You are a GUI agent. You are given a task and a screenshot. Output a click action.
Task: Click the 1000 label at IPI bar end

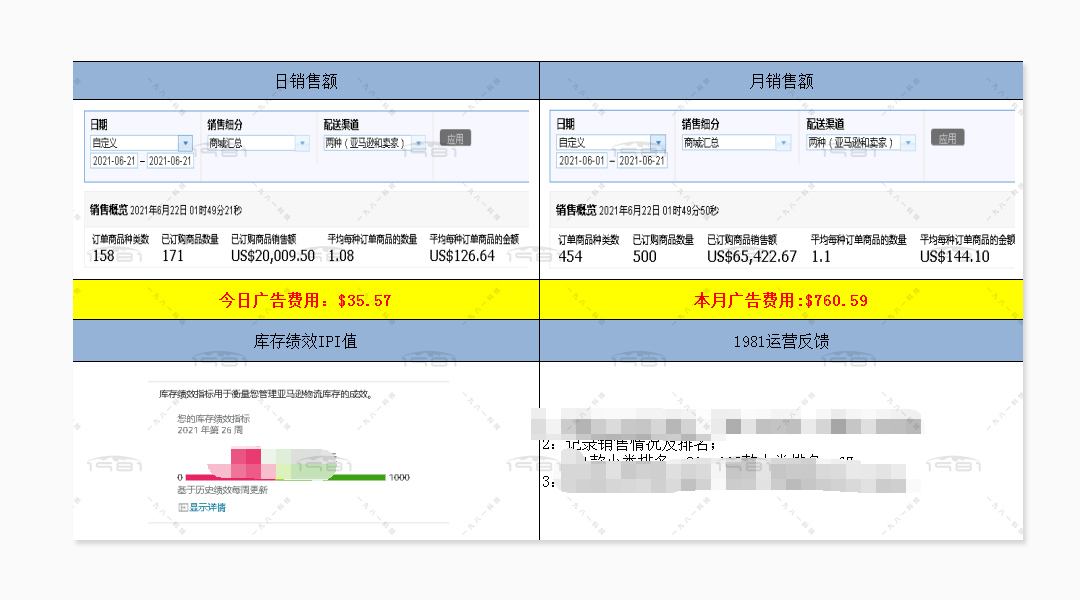(399, 477)
